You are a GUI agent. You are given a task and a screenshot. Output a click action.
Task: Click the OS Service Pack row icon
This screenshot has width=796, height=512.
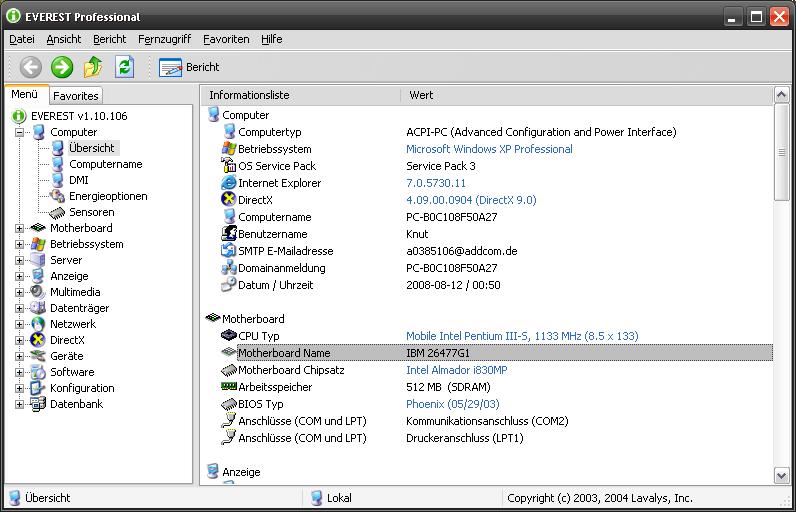(x=229, y=165)
